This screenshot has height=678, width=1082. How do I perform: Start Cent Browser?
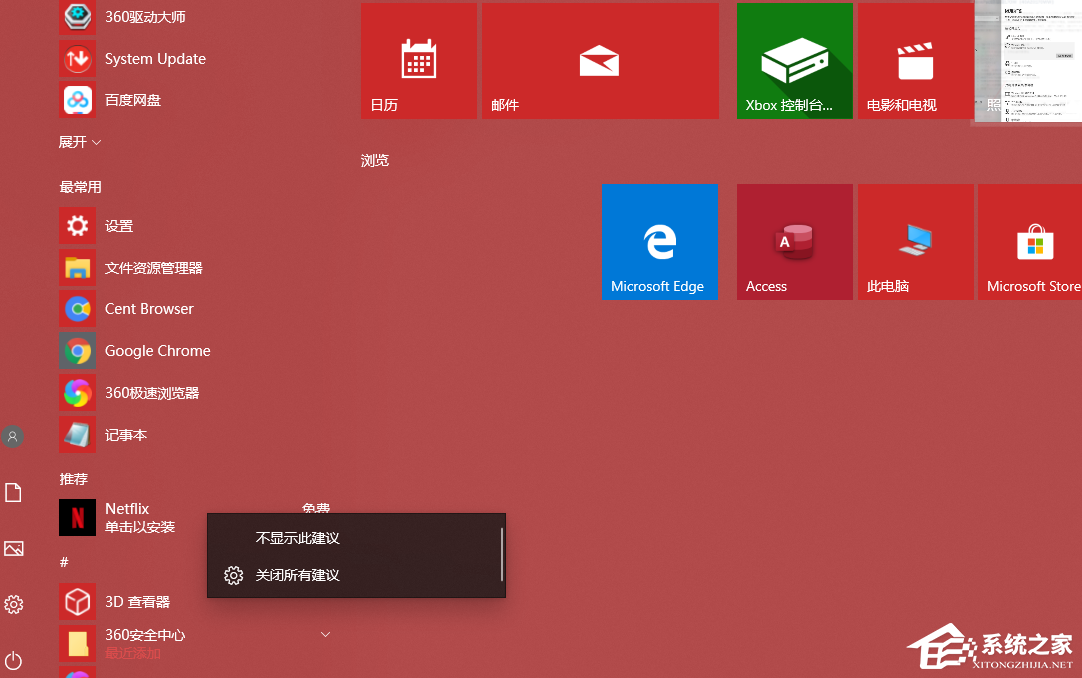[x=148, y=308]
